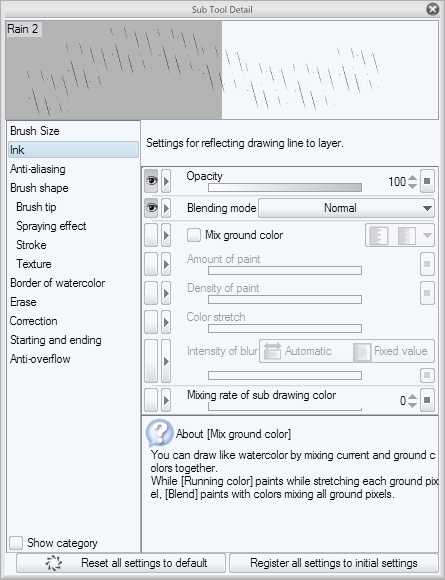Open Starting and ending category
445x580 pixels.
73,340
